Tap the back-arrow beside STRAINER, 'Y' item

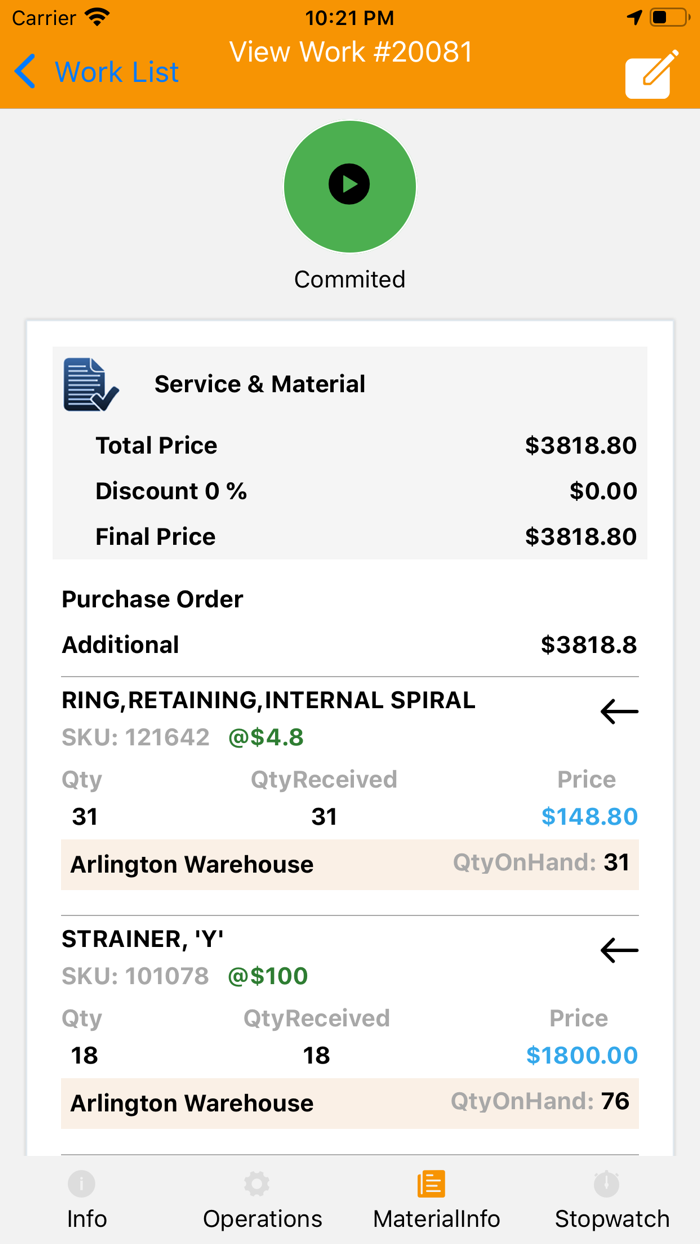[x=618, y=950]
